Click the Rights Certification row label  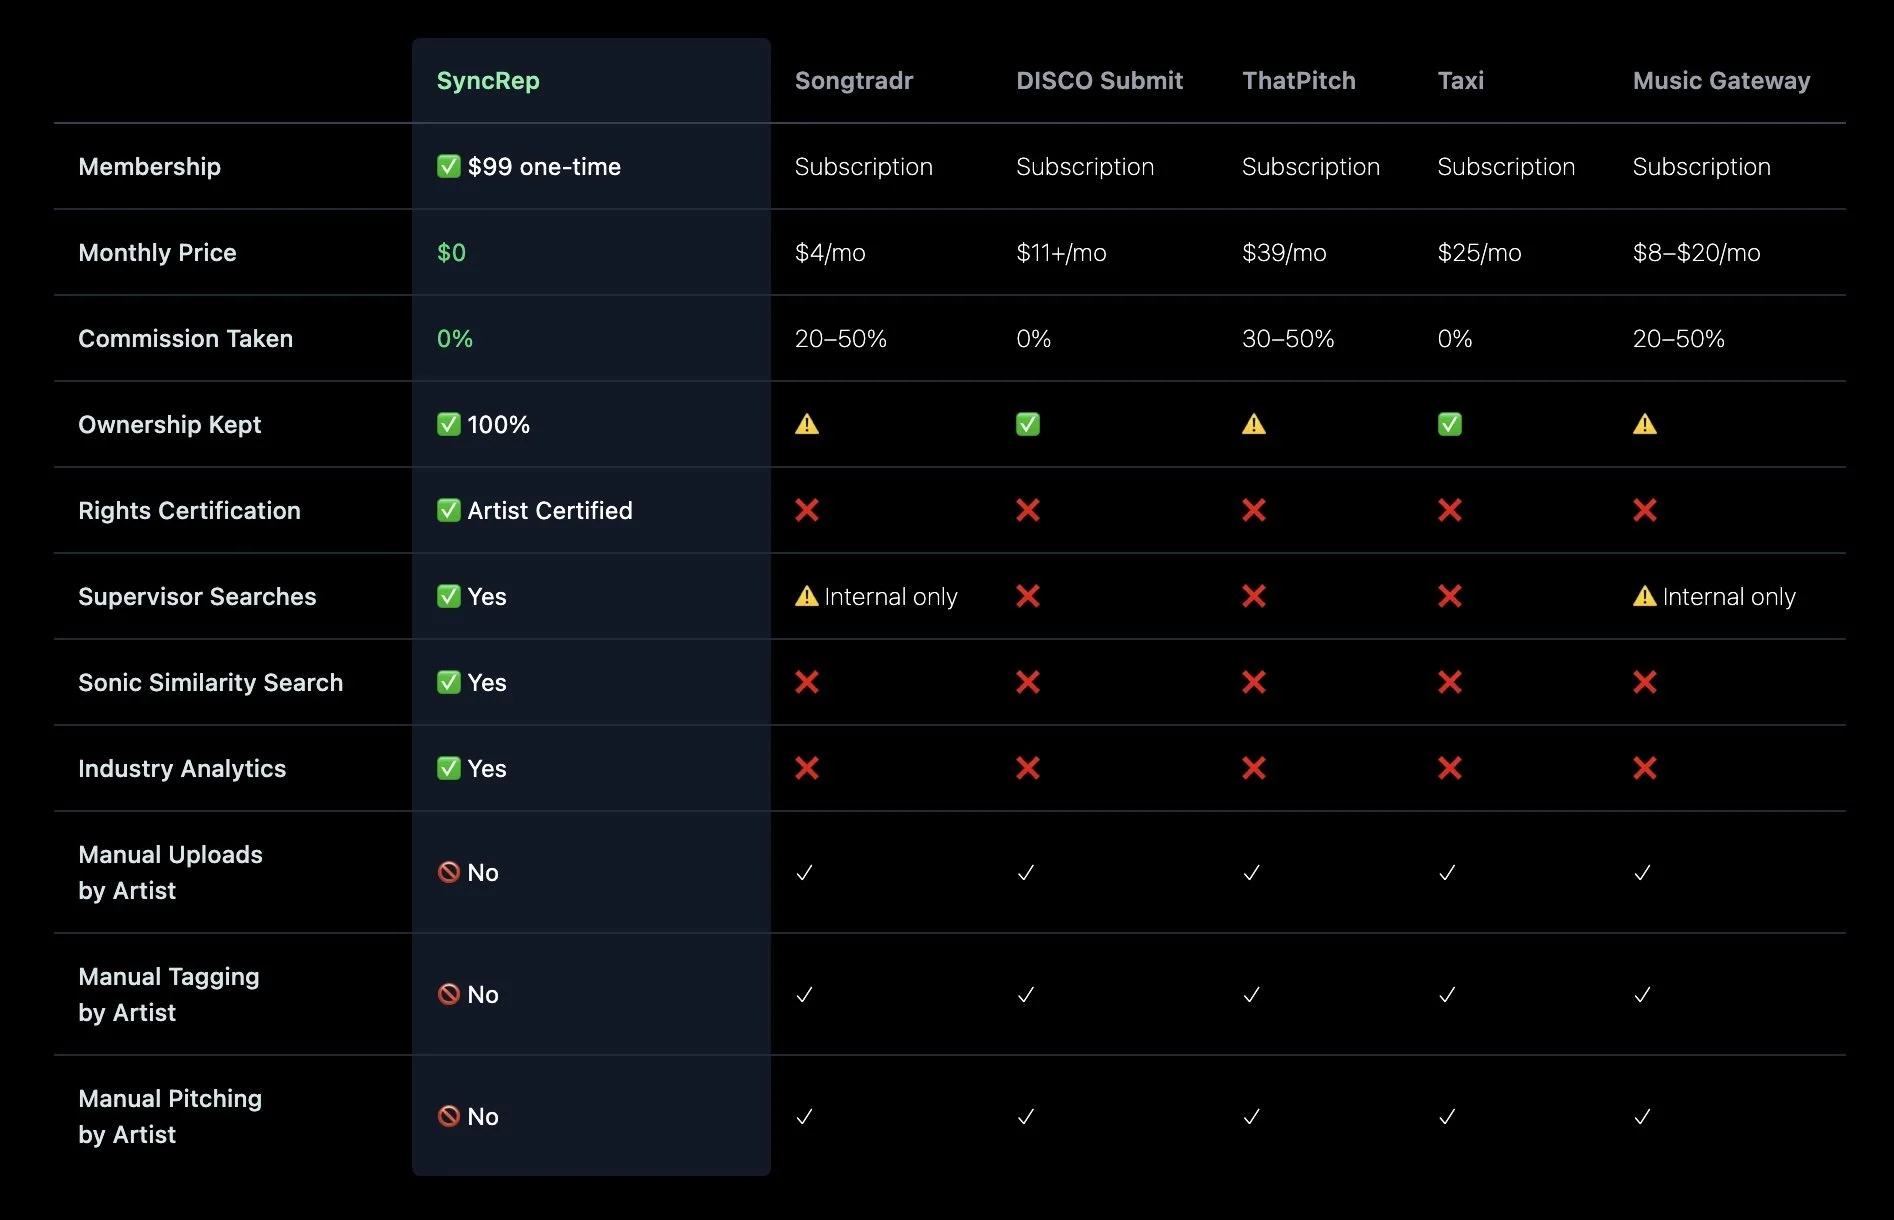190,511
